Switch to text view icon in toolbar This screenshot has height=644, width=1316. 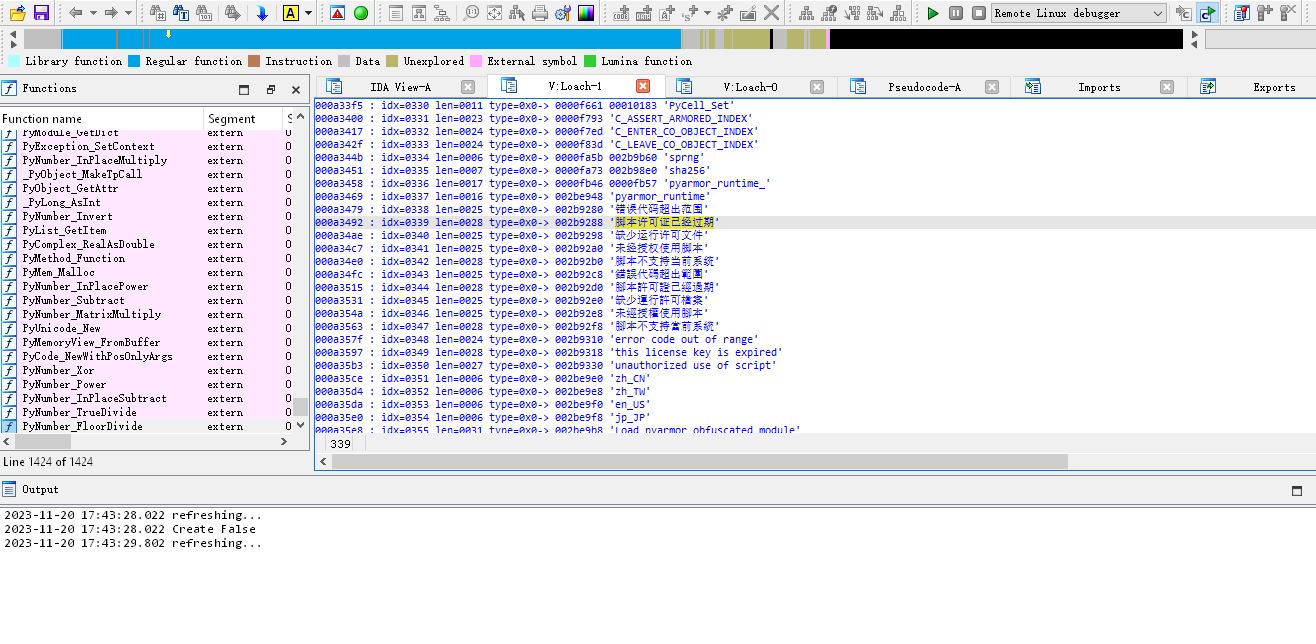click(396, 13)
